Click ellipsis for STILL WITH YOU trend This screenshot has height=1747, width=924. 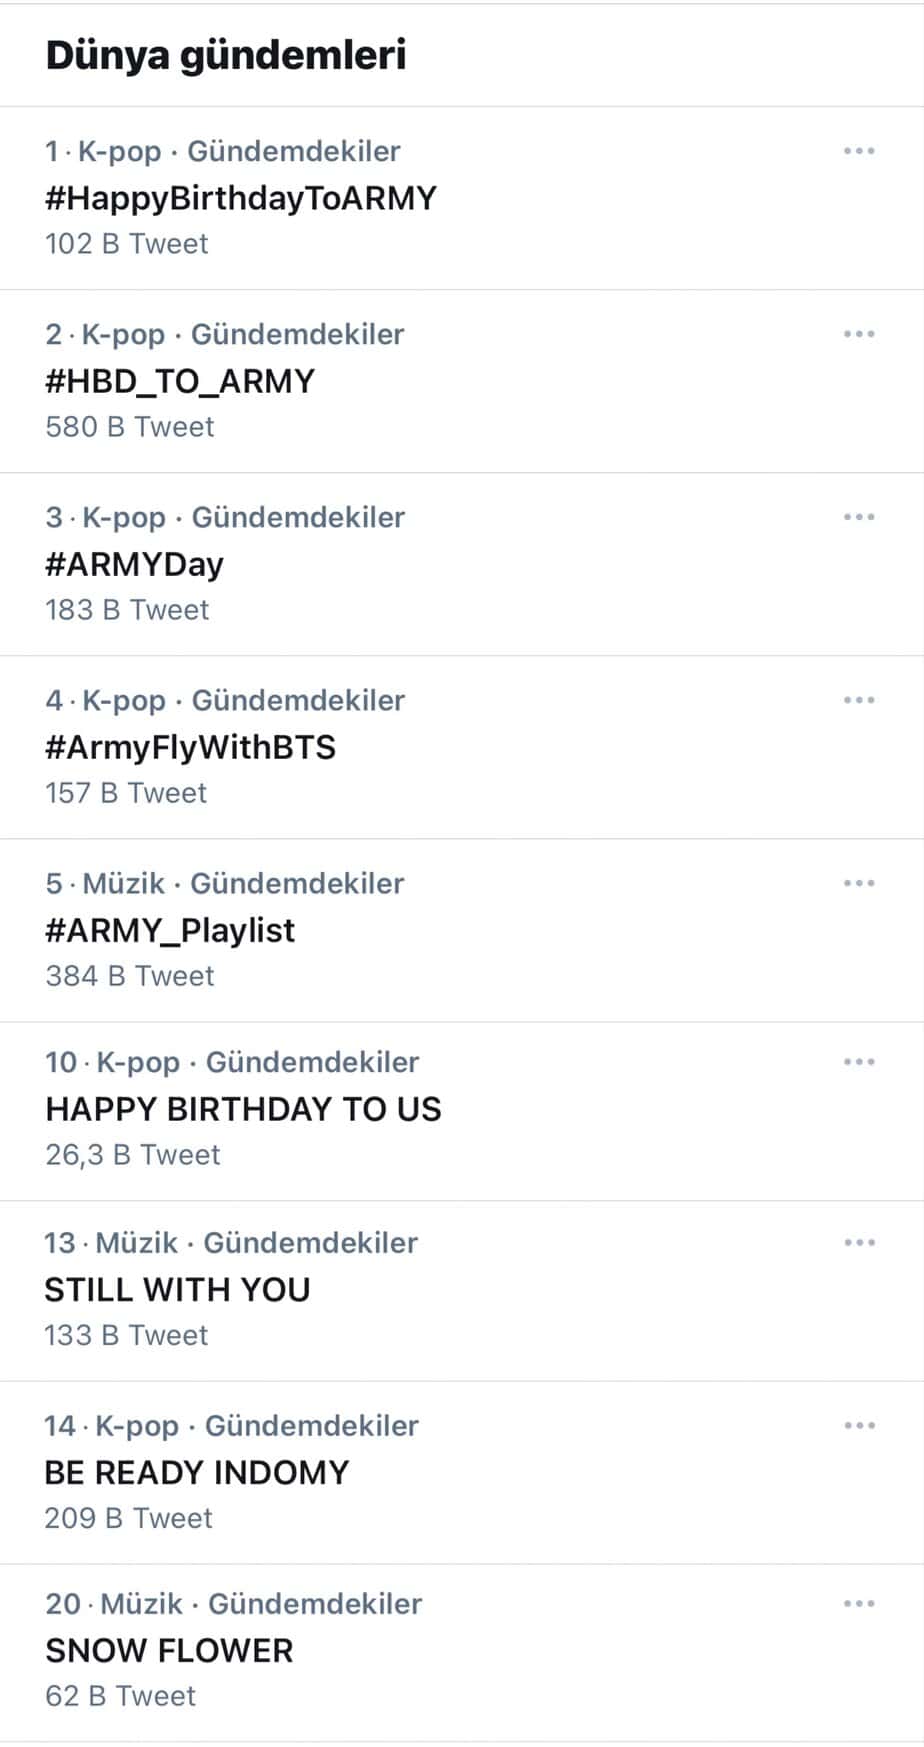pos(859,1243)
